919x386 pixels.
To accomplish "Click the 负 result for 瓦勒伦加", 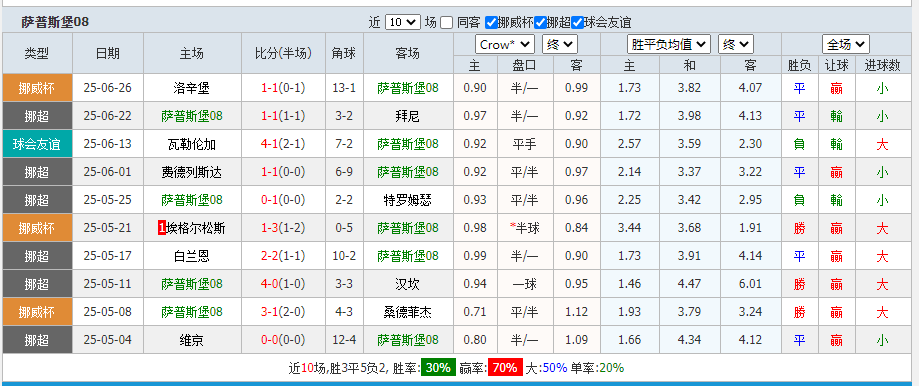I will 799,144.
